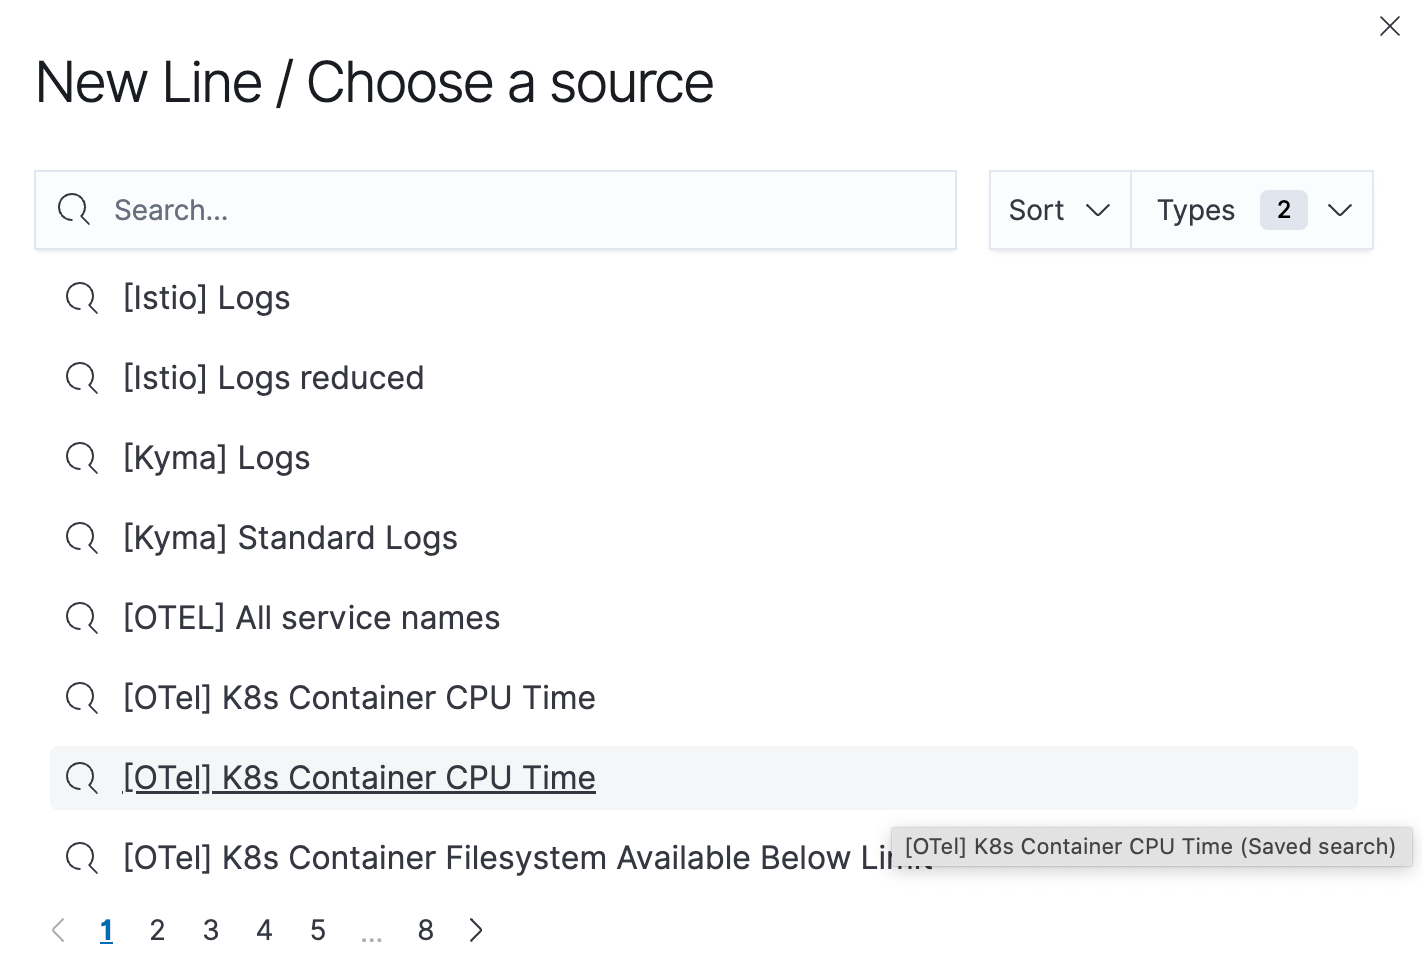Click the icon next to [Istio] Logs reduced

pyautogui.click(x=81, y=378)
